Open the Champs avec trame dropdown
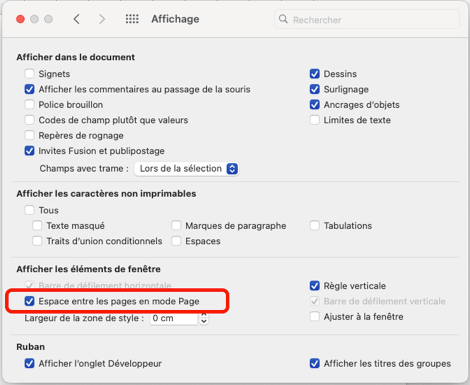Image resolution: width=470 pixels, height=385 pixels. tap(187, 169)
